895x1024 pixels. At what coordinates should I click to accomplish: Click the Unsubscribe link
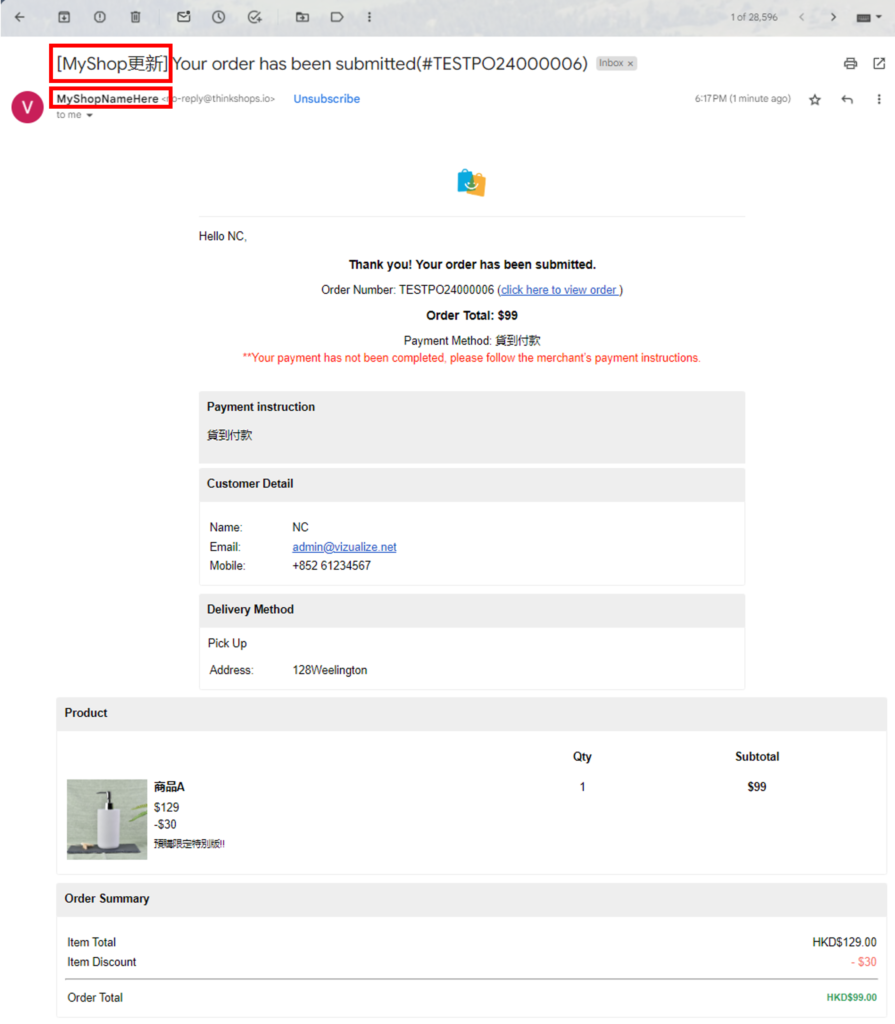(x=326, y=99)
